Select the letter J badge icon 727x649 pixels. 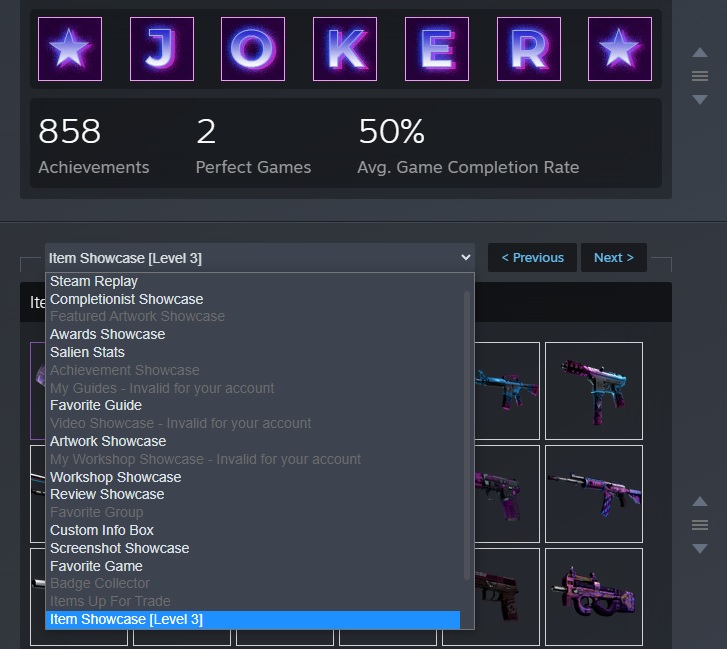point(162,49)
